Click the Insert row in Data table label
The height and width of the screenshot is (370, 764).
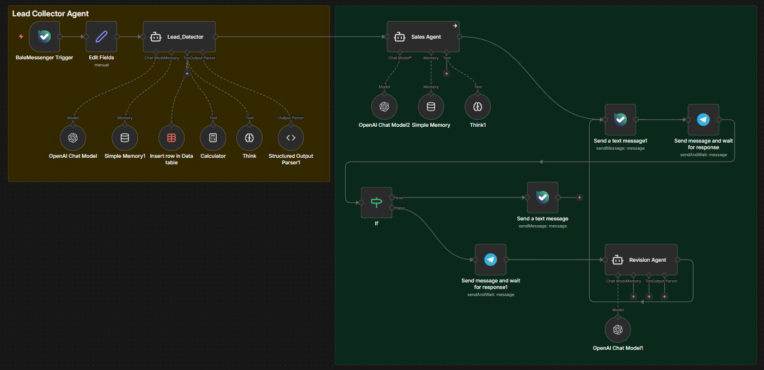171,159
